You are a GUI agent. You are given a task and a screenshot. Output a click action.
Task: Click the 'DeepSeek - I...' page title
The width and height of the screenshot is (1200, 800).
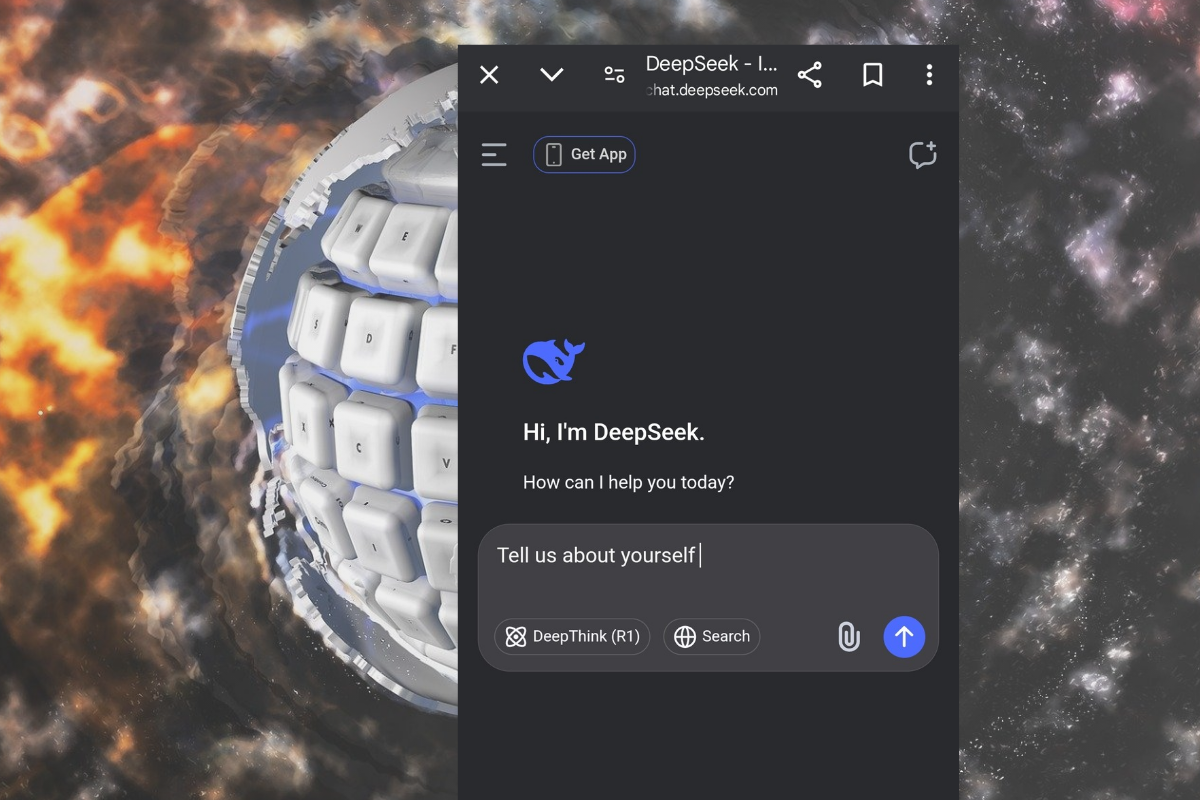click(711, 64)
